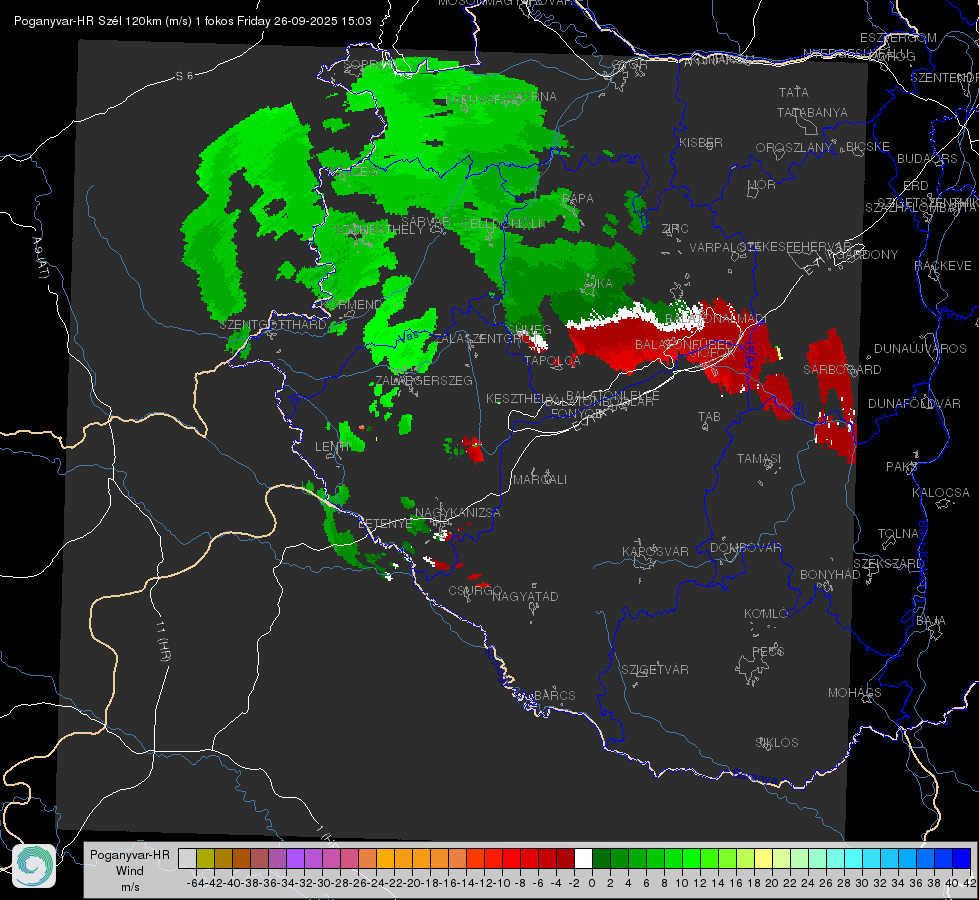Click the 'S 6' road label
This screenshot has width=979, height=900.
pyautogui.click(x=184, y=76)
